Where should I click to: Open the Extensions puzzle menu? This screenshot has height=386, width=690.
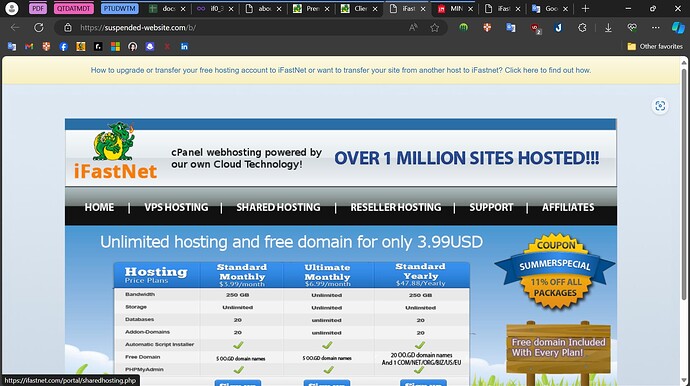[582, 27]
